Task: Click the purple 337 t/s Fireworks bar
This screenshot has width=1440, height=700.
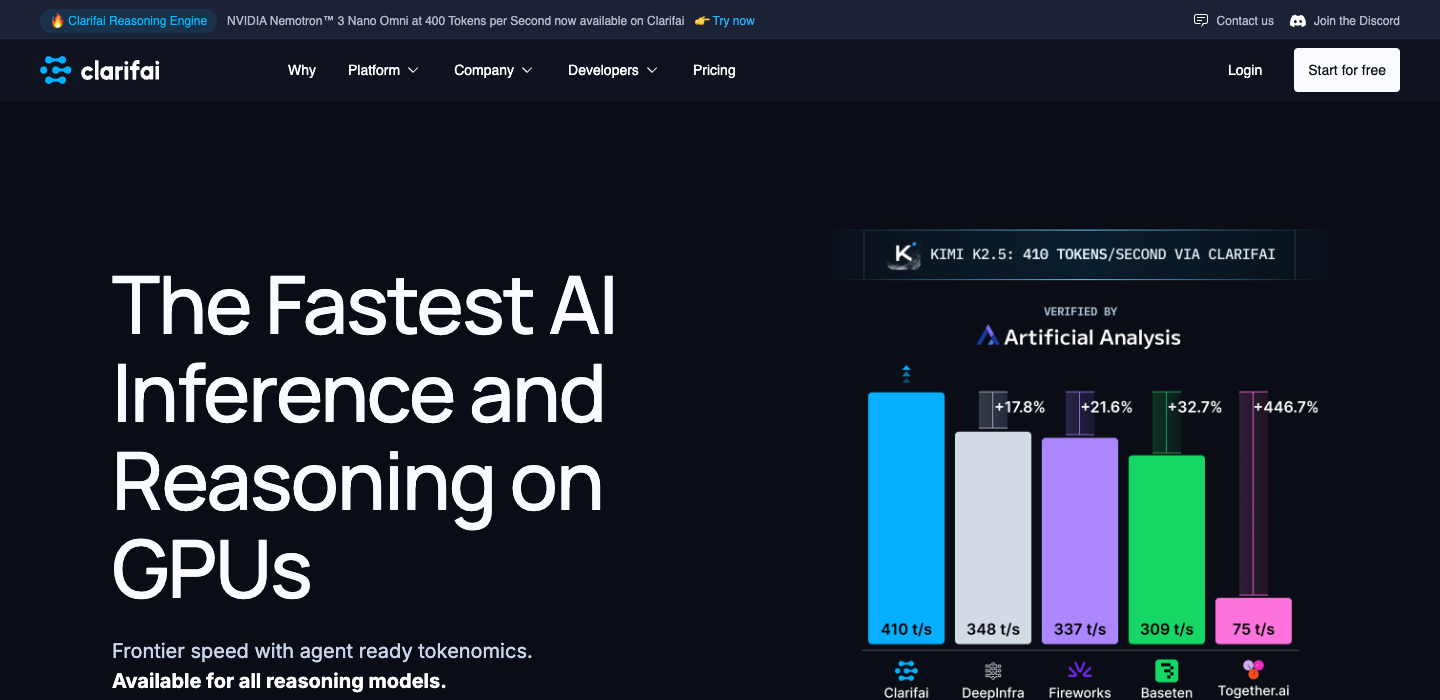Action: (1080, 541)
